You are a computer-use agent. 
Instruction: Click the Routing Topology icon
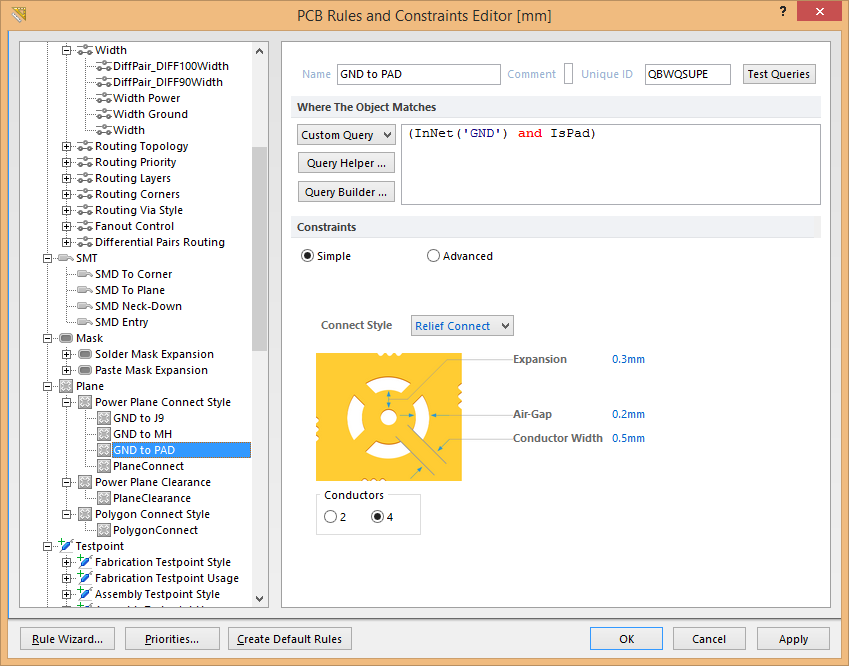click(84, 146)
